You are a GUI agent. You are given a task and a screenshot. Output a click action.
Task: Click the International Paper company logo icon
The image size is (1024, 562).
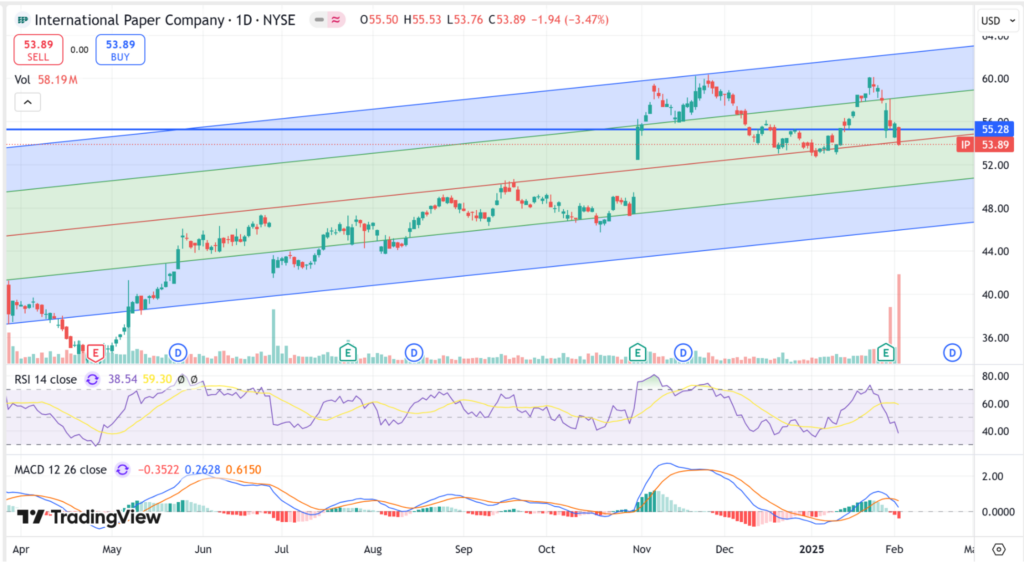(23, 20)
